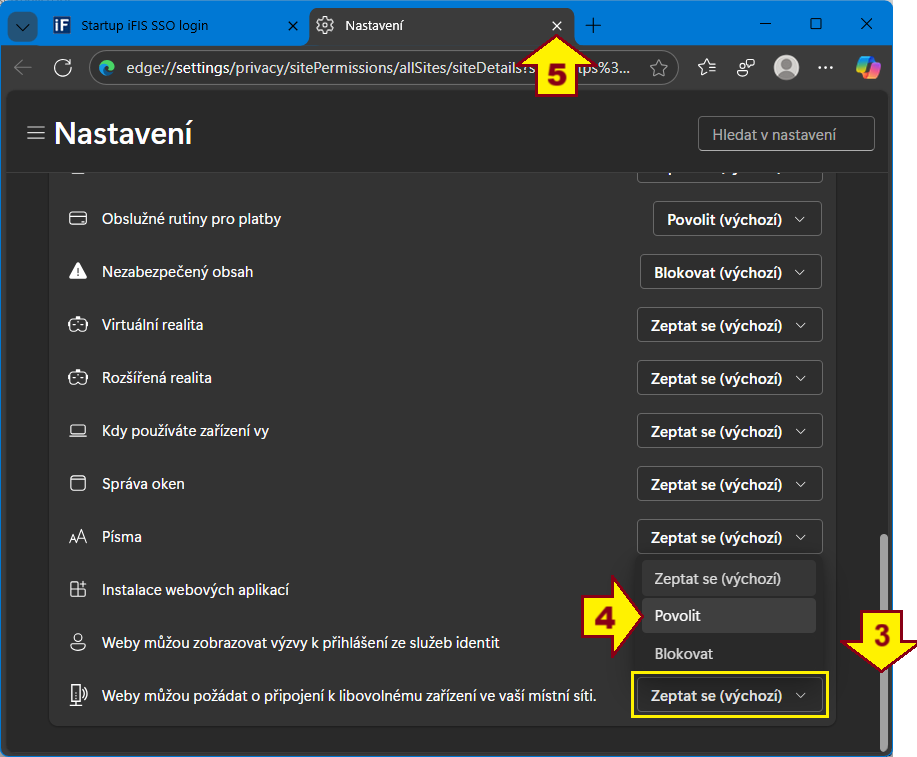Click the Instalace webových aplikací icon

[78, 590]
